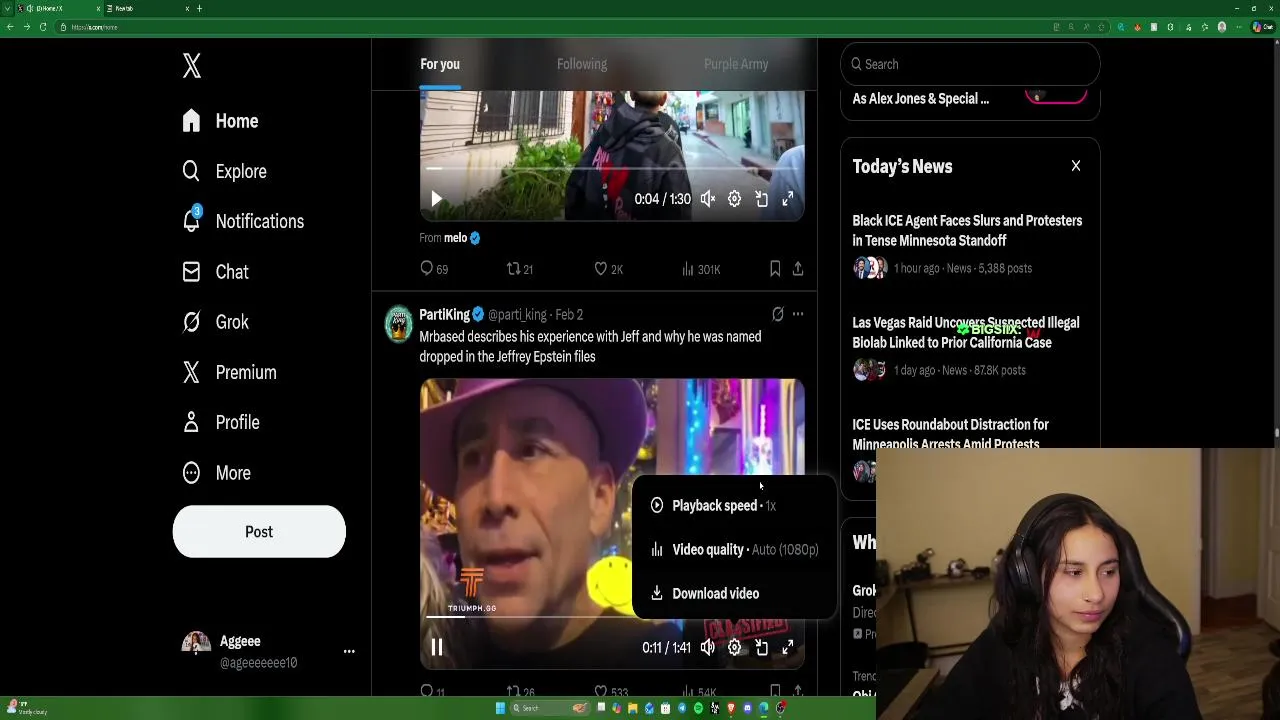Close the Today's News panel
Screen dimensions: 1280x720
[x=1076, y=166]
